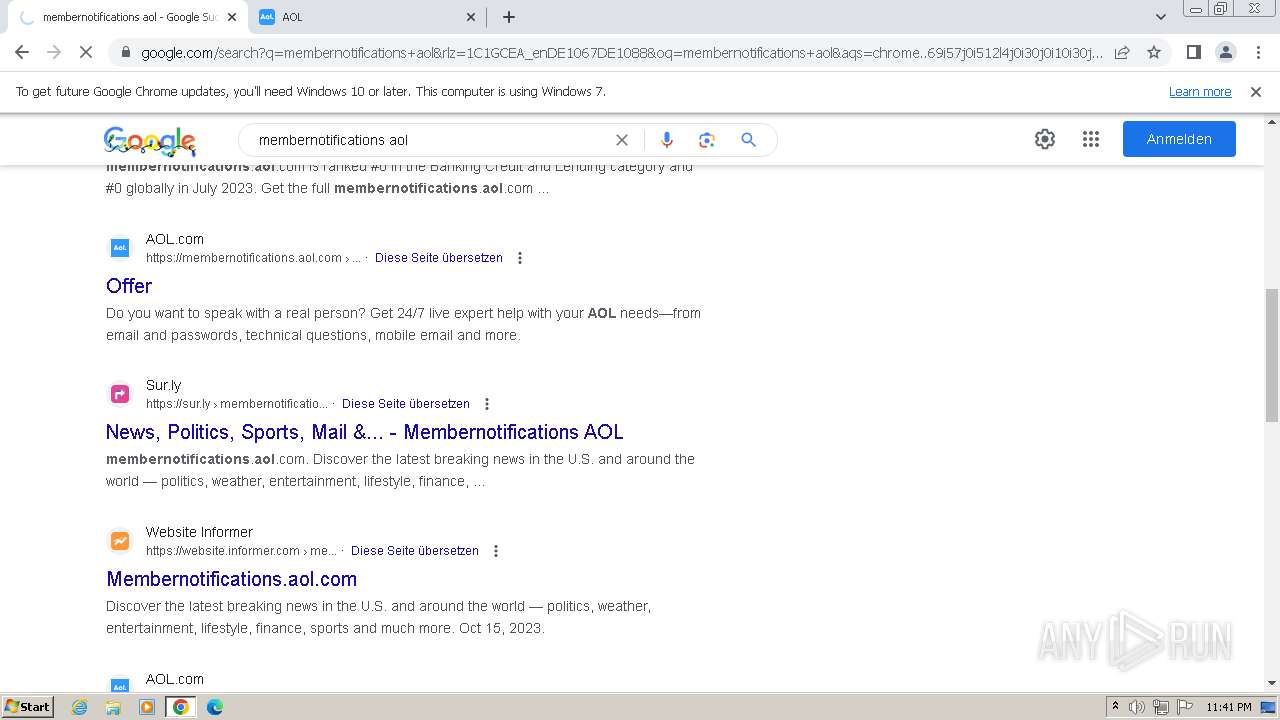Click the taskbar clock 11:41 PM

1229,707
